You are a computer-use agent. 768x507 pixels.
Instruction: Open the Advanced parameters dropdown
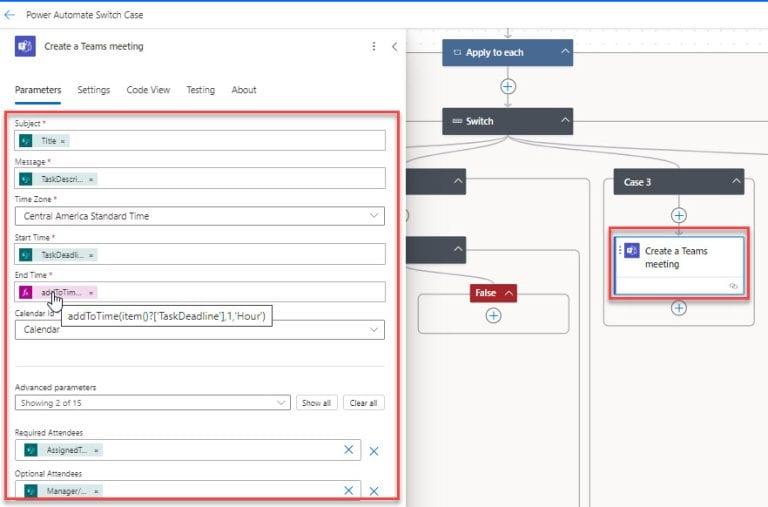pos(152,403)
